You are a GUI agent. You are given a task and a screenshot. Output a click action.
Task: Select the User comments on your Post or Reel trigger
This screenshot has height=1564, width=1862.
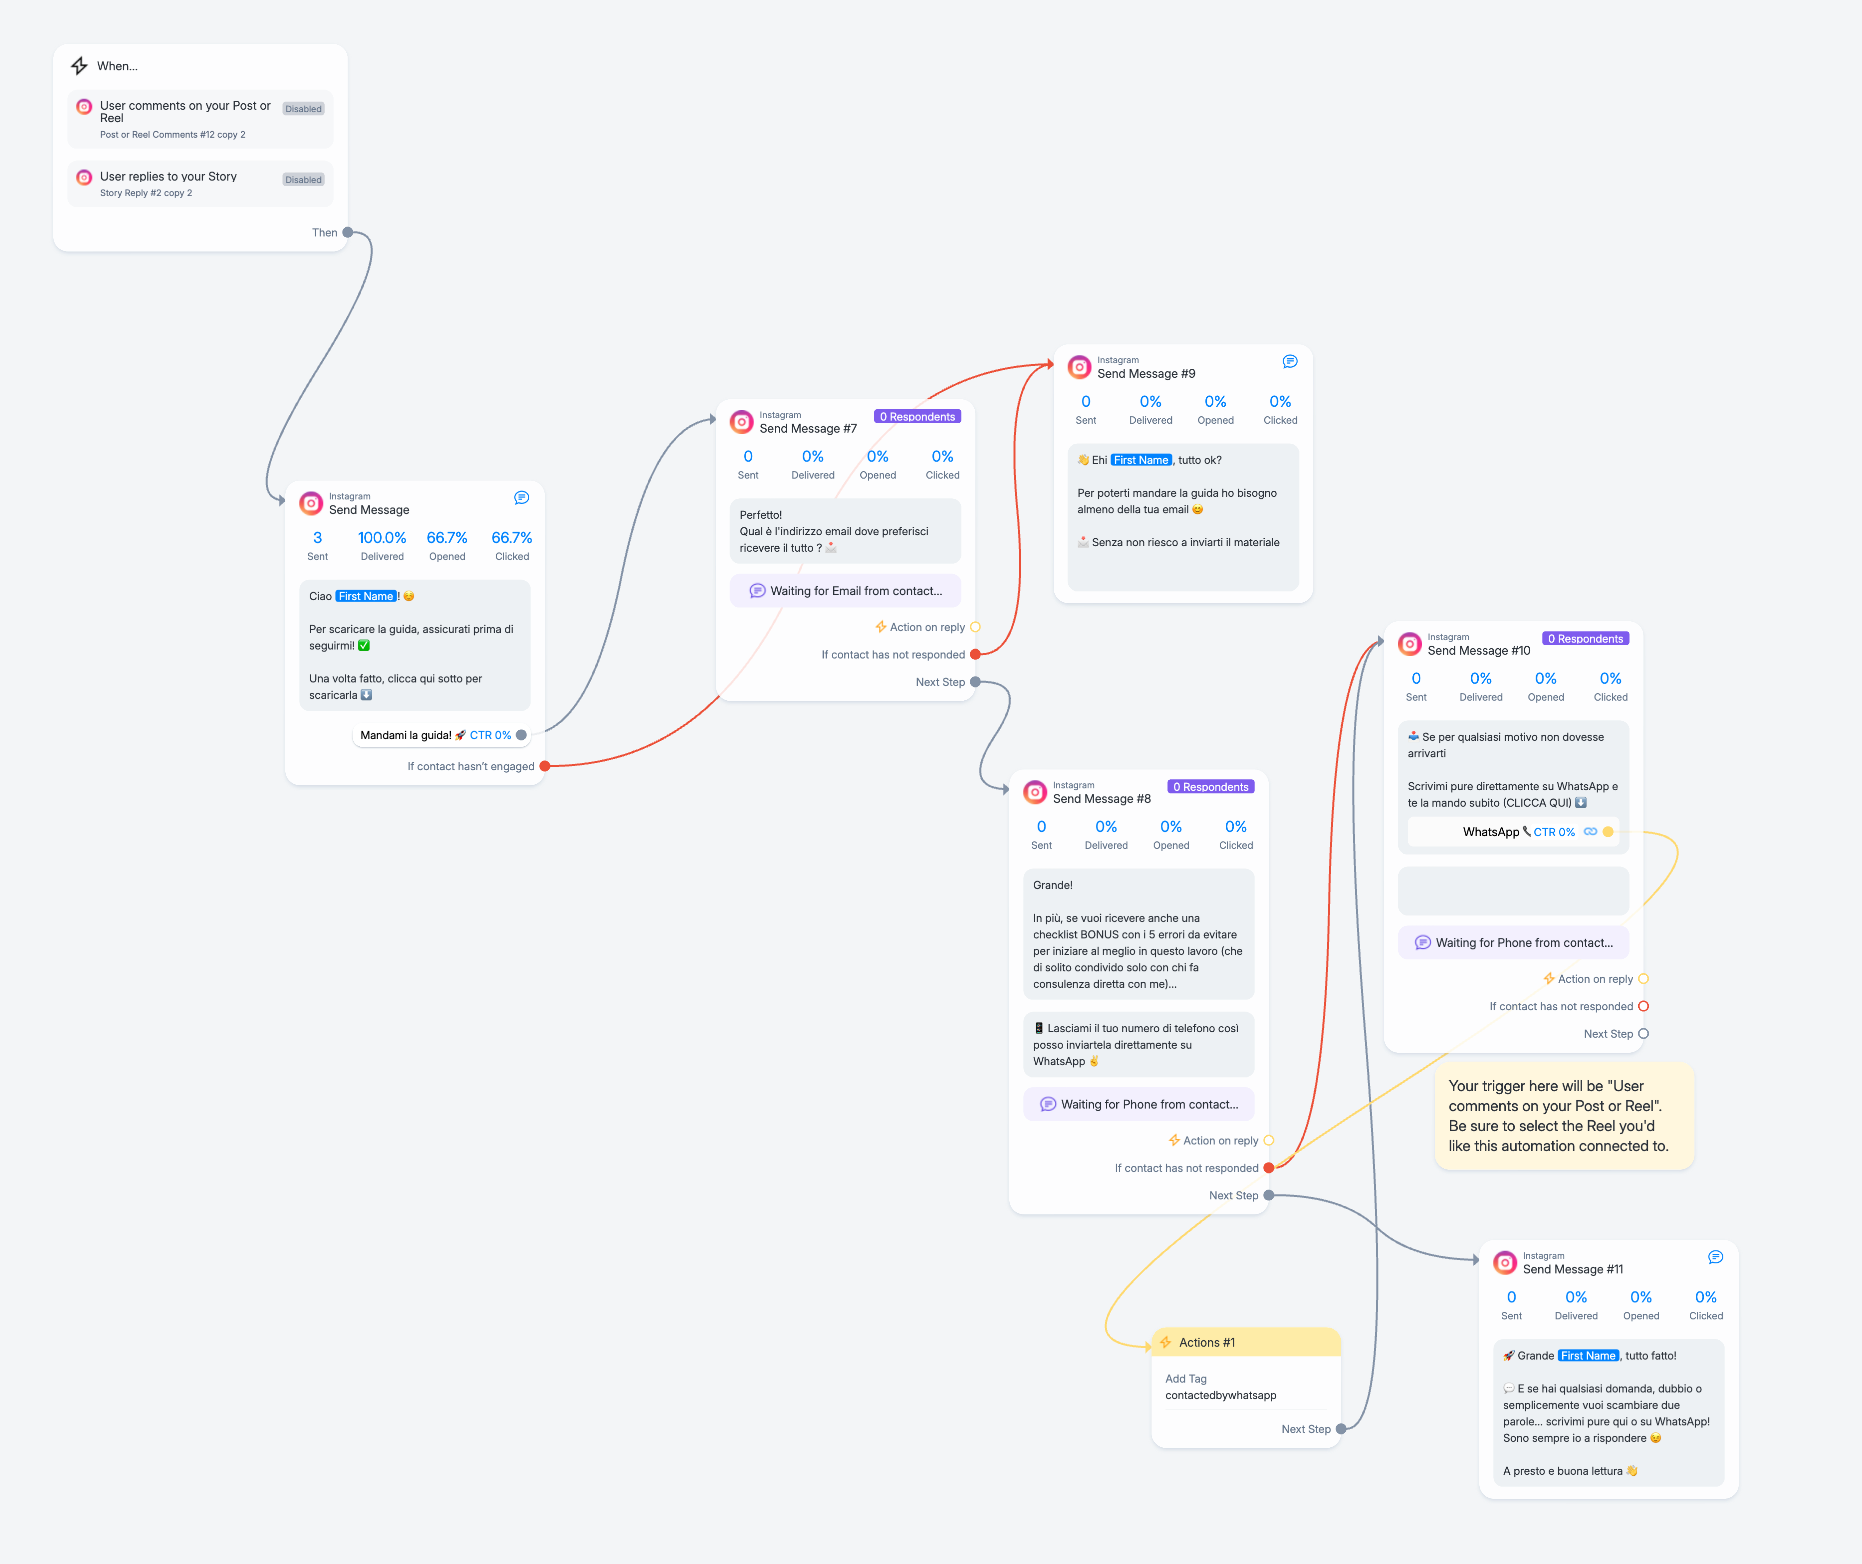(201, 119)
